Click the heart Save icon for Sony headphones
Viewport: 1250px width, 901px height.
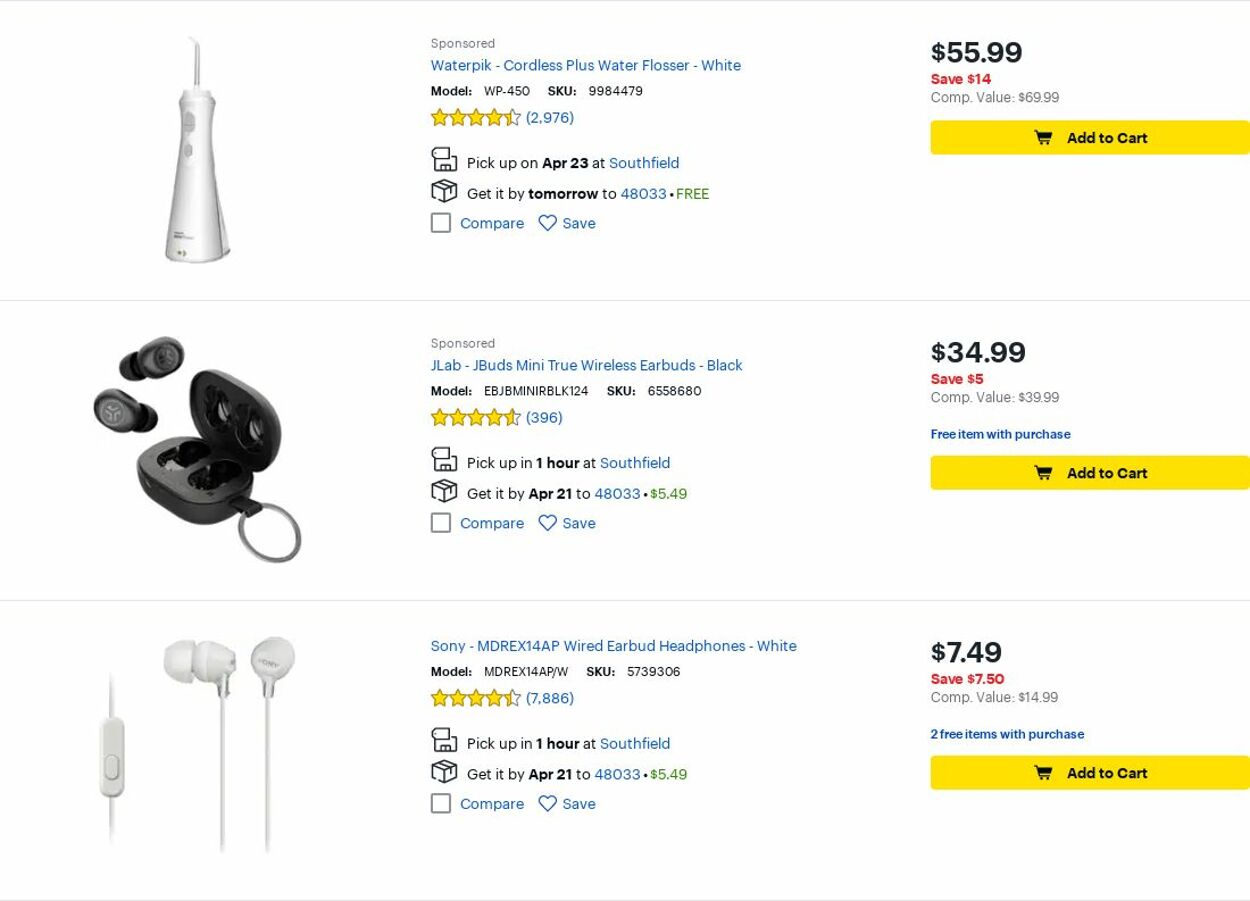(547, 804)
